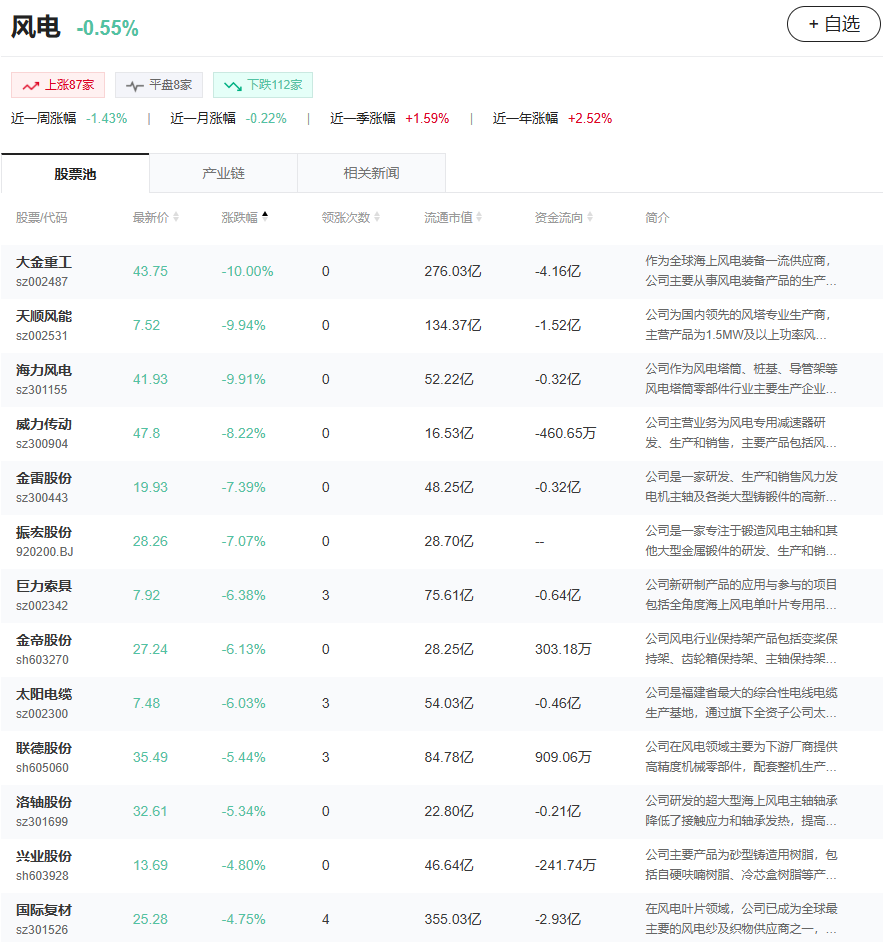Click 近一月涨幅 value -0.22%
This screenshot has height=942, width=883.
266,118
